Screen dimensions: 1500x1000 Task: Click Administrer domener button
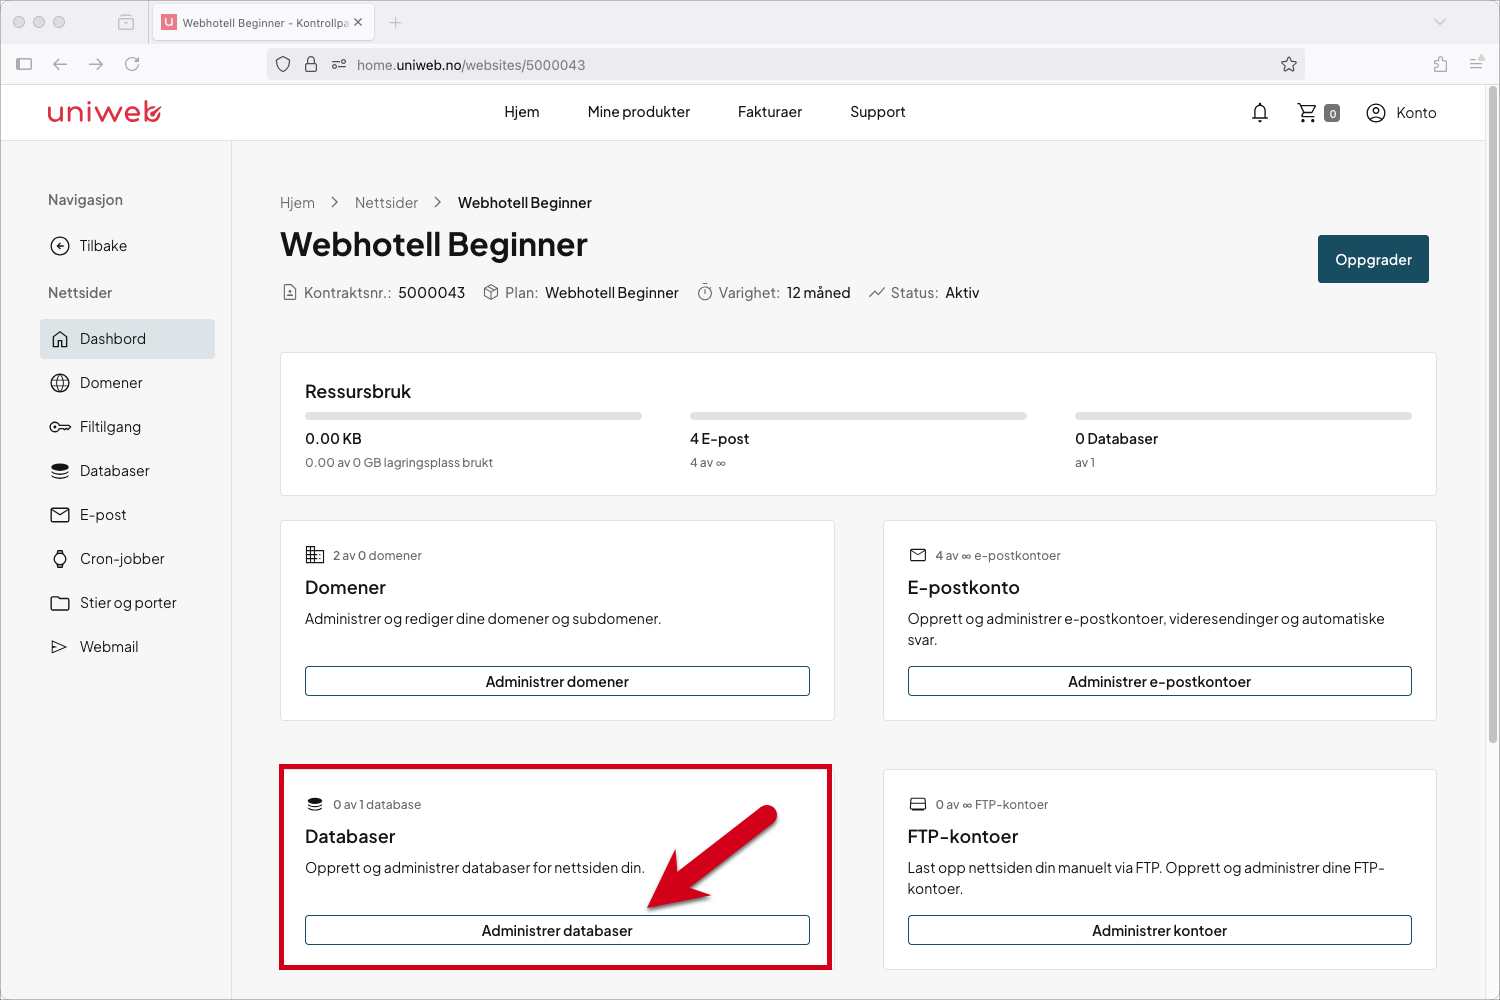557,681
